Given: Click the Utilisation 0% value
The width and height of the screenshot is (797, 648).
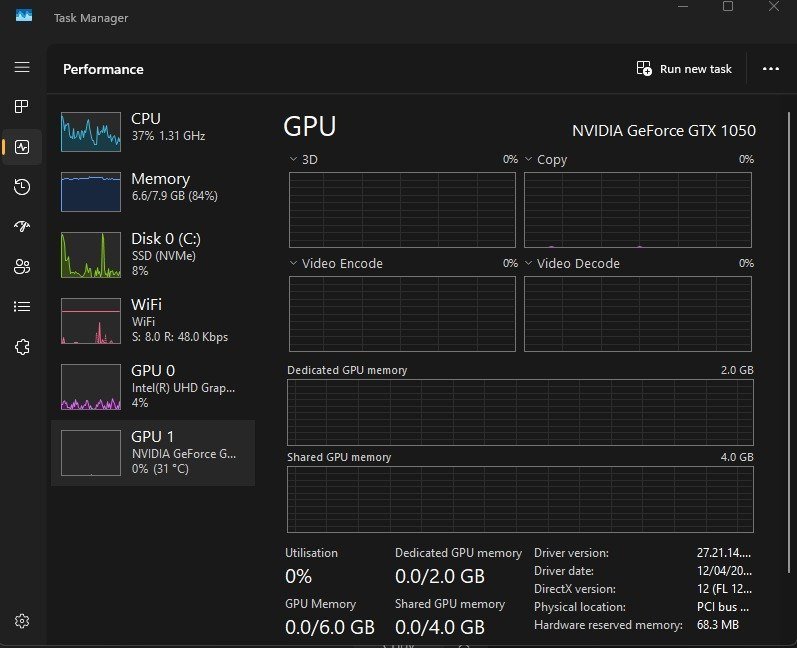Looking at the screenshot, I should click(298, 576).
